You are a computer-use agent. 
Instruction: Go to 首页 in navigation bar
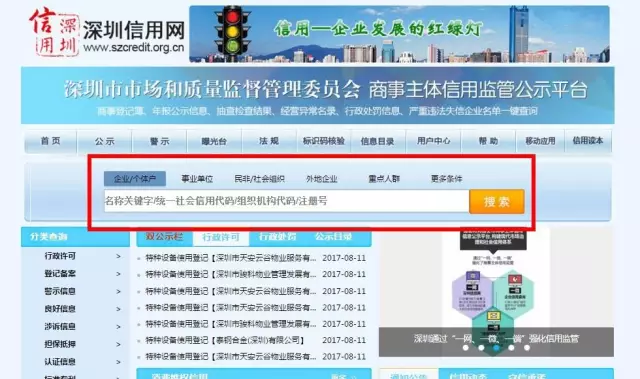[x=51, y=141]
